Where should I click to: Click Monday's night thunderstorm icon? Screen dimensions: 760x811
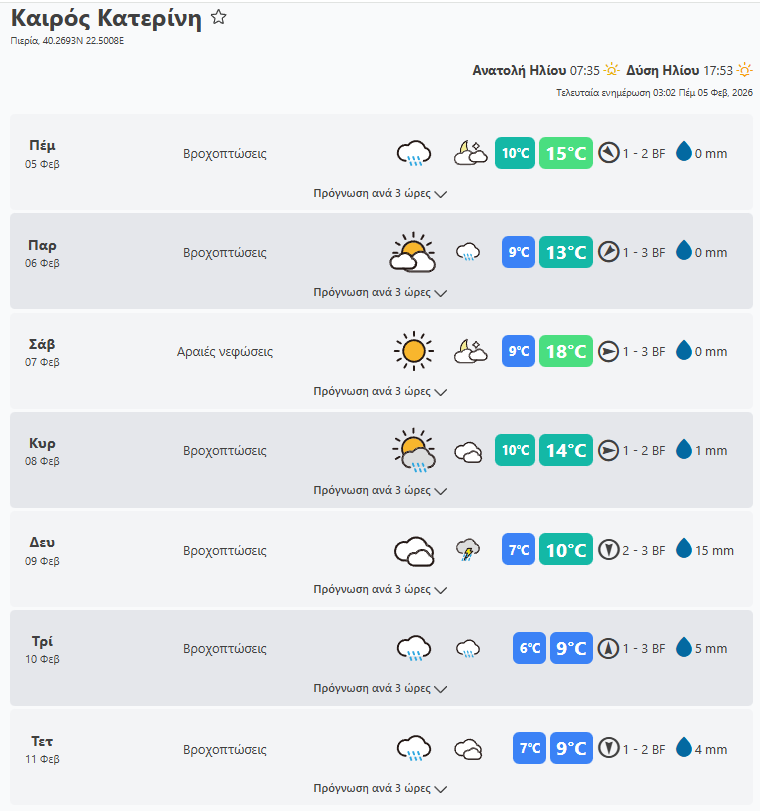coord(468,550)
